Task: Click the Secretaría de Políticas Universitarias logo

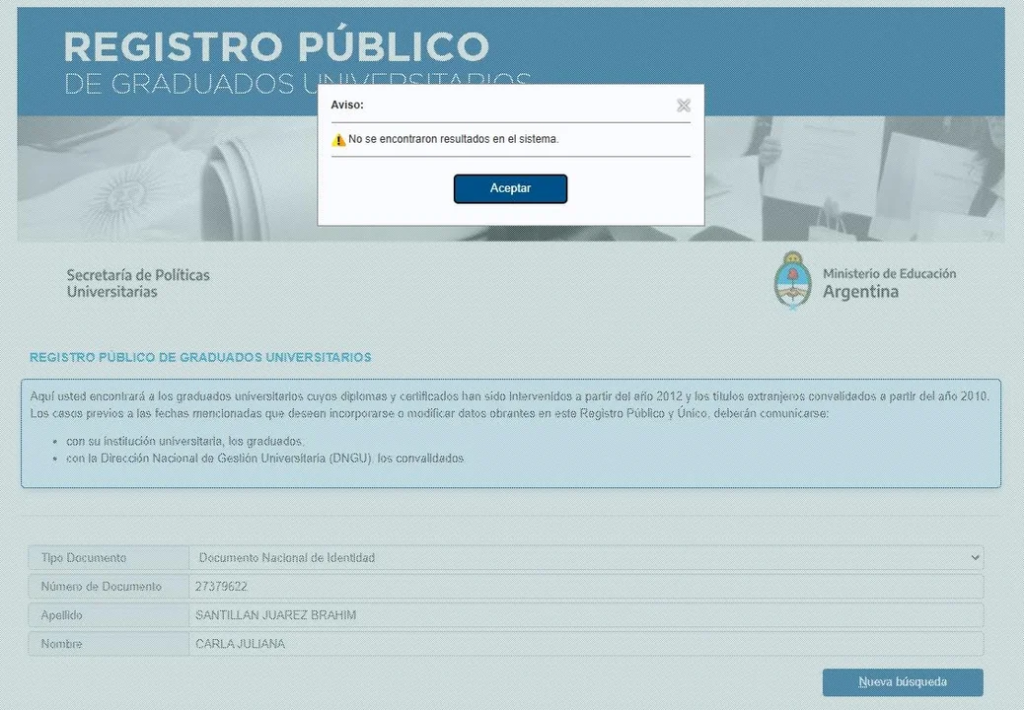Action: tap(138, 283)
